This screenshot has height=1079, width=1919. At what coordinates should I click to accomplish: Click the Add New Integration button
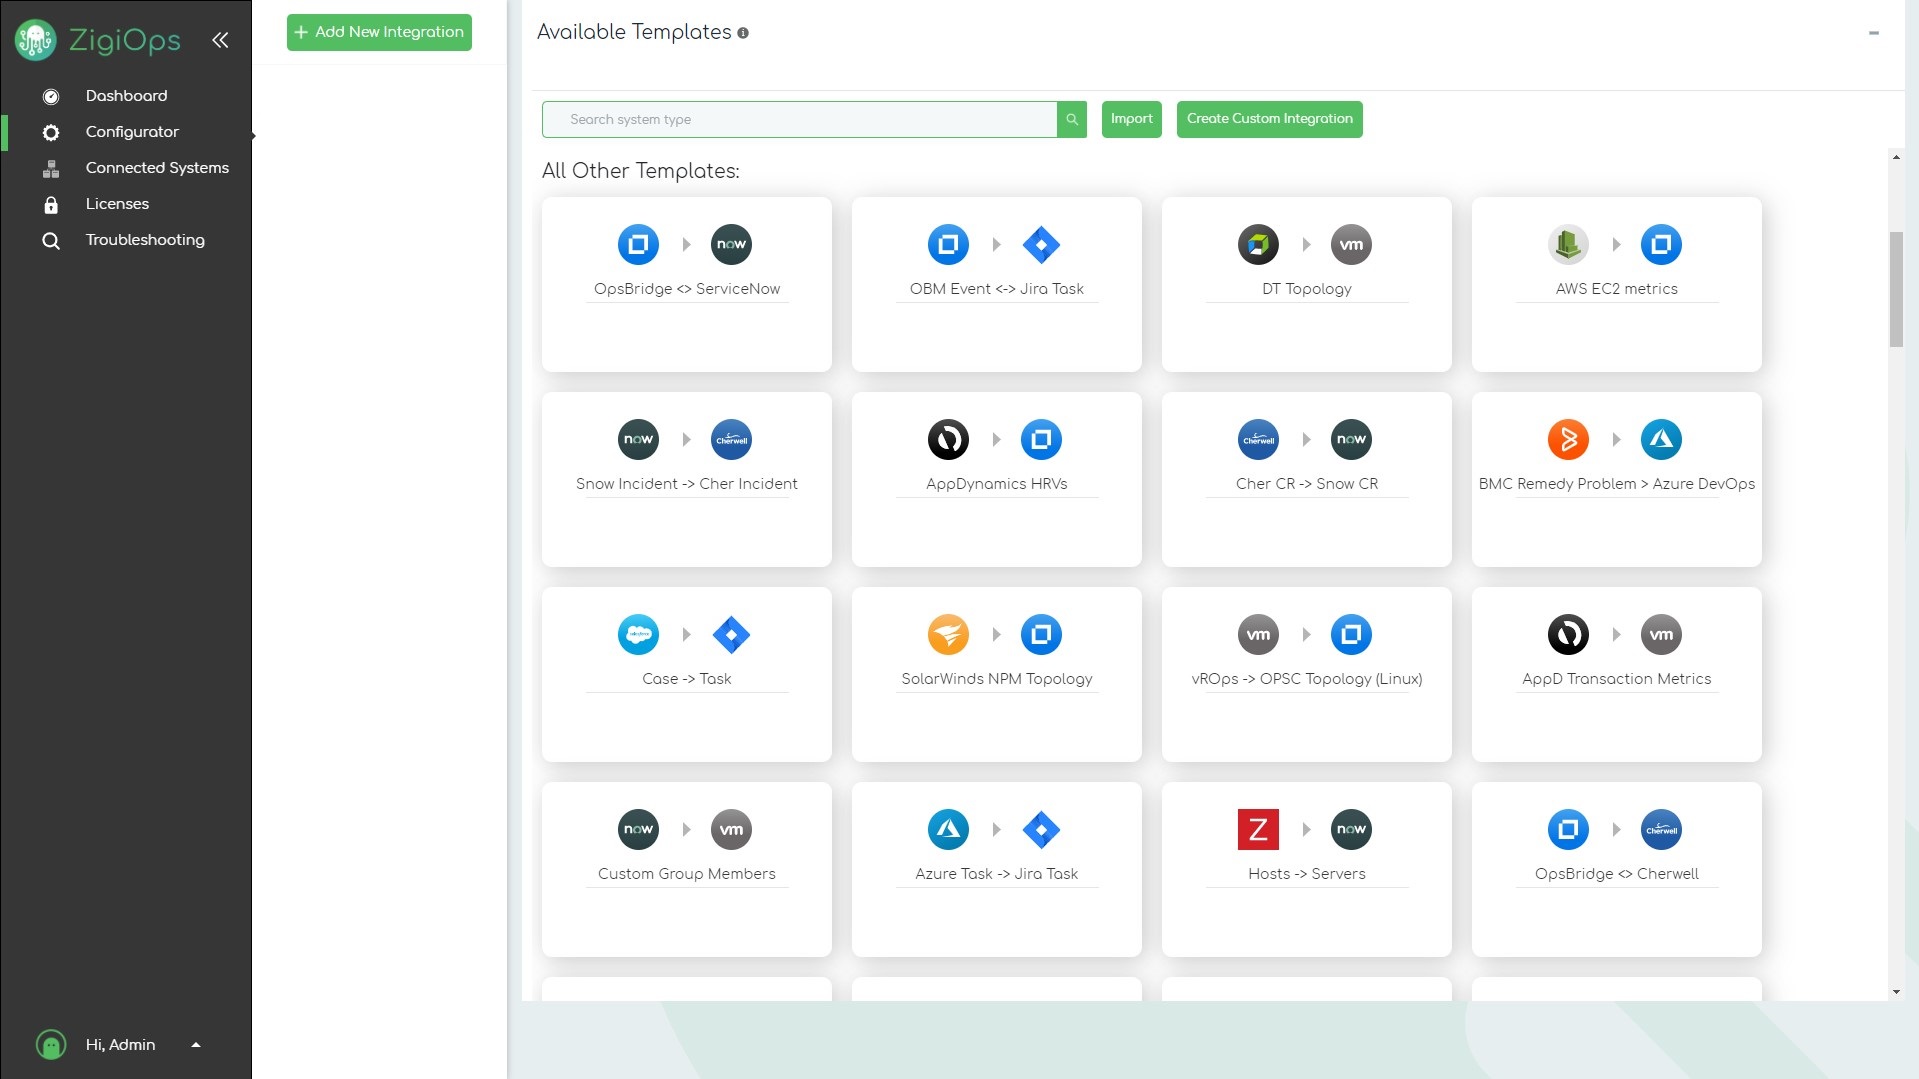pyautogui.click(x=379, y=32)
